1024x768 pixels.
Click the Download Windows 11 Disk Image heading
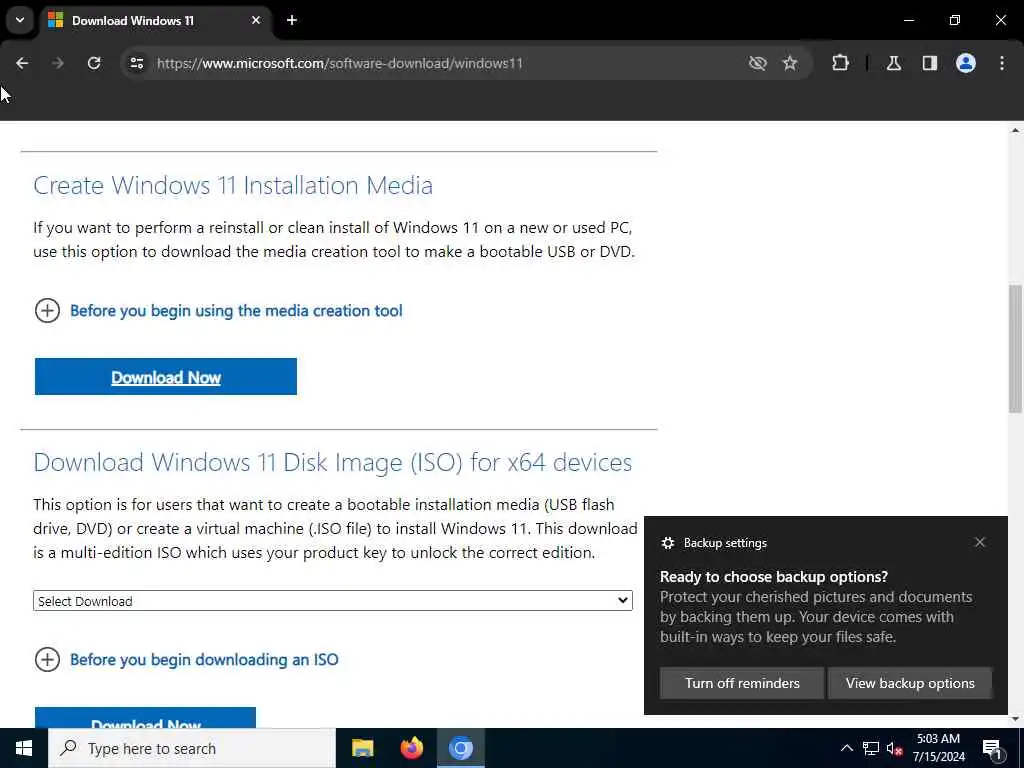click(x=333, y=462)
